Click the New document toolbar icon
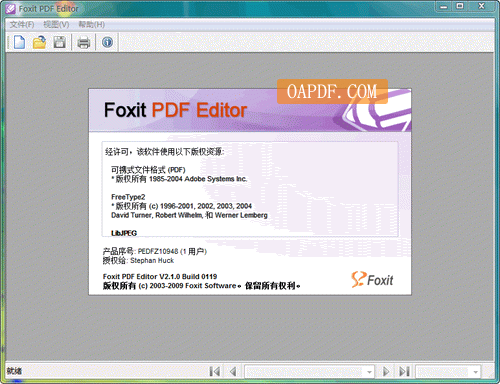 click(19, 42)
